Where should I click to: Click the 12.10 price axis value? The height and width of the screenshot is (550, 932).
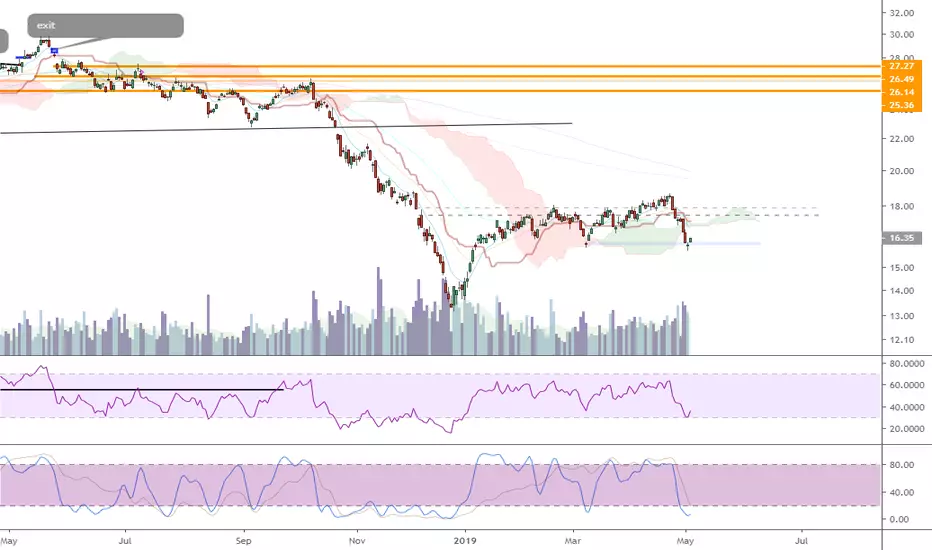901,340
